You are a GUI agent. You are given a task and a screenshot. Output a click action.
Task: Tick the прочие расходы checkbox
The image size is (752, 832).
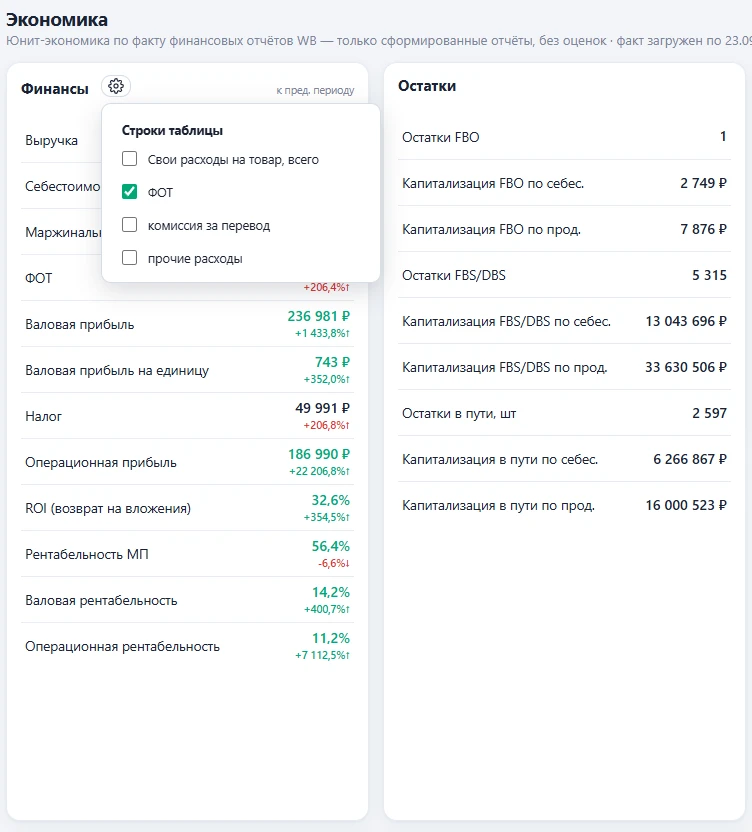tap(129, 258)
